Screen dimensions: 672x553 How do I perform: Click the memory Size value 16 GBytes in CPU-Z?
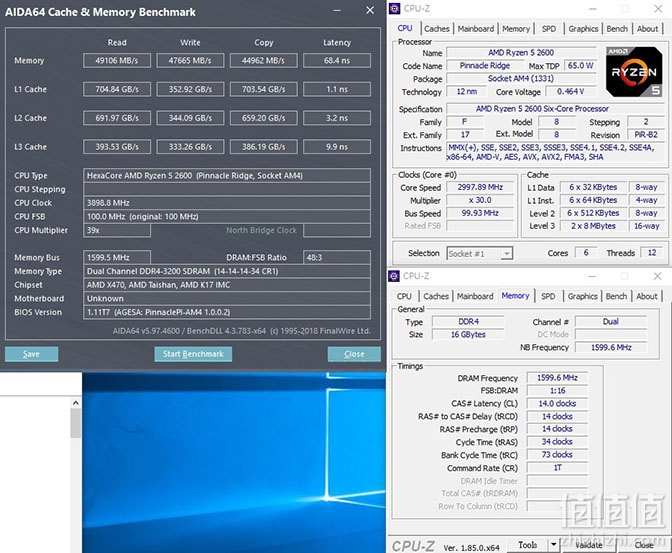click(x=468, y=334)
